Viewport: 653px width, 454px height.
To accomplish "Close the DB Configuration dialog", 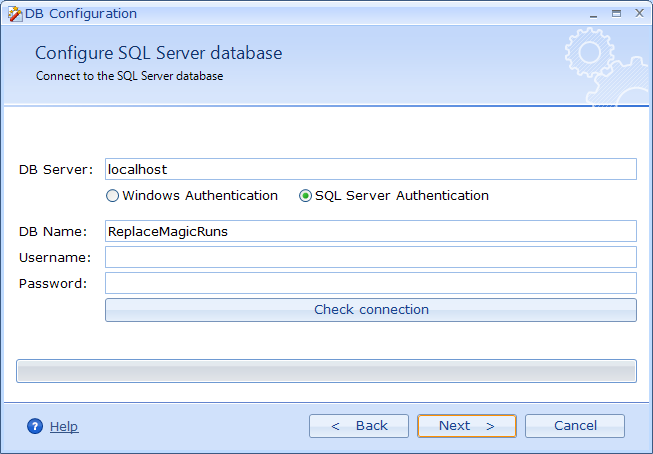I will (x=637, y=14).
